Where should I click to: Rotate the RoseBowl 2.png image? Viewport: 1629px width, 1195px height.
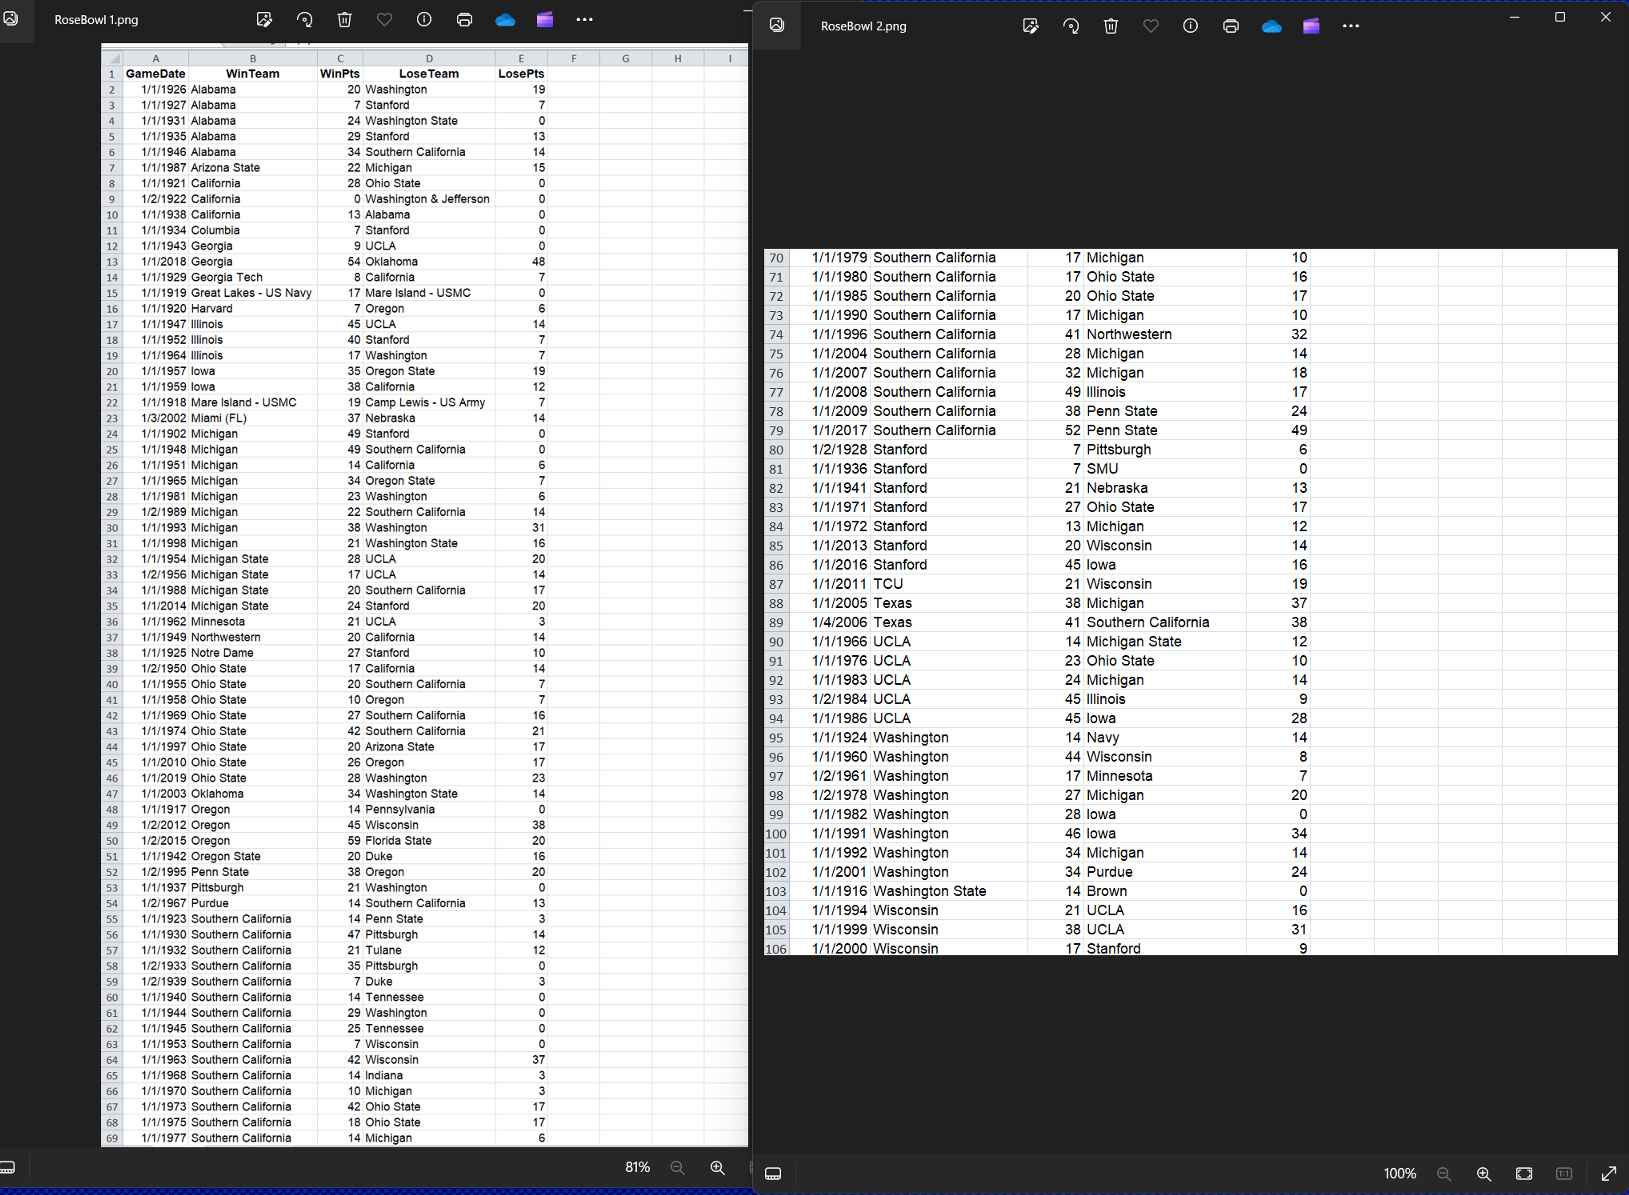click(x=1071, y=26)
